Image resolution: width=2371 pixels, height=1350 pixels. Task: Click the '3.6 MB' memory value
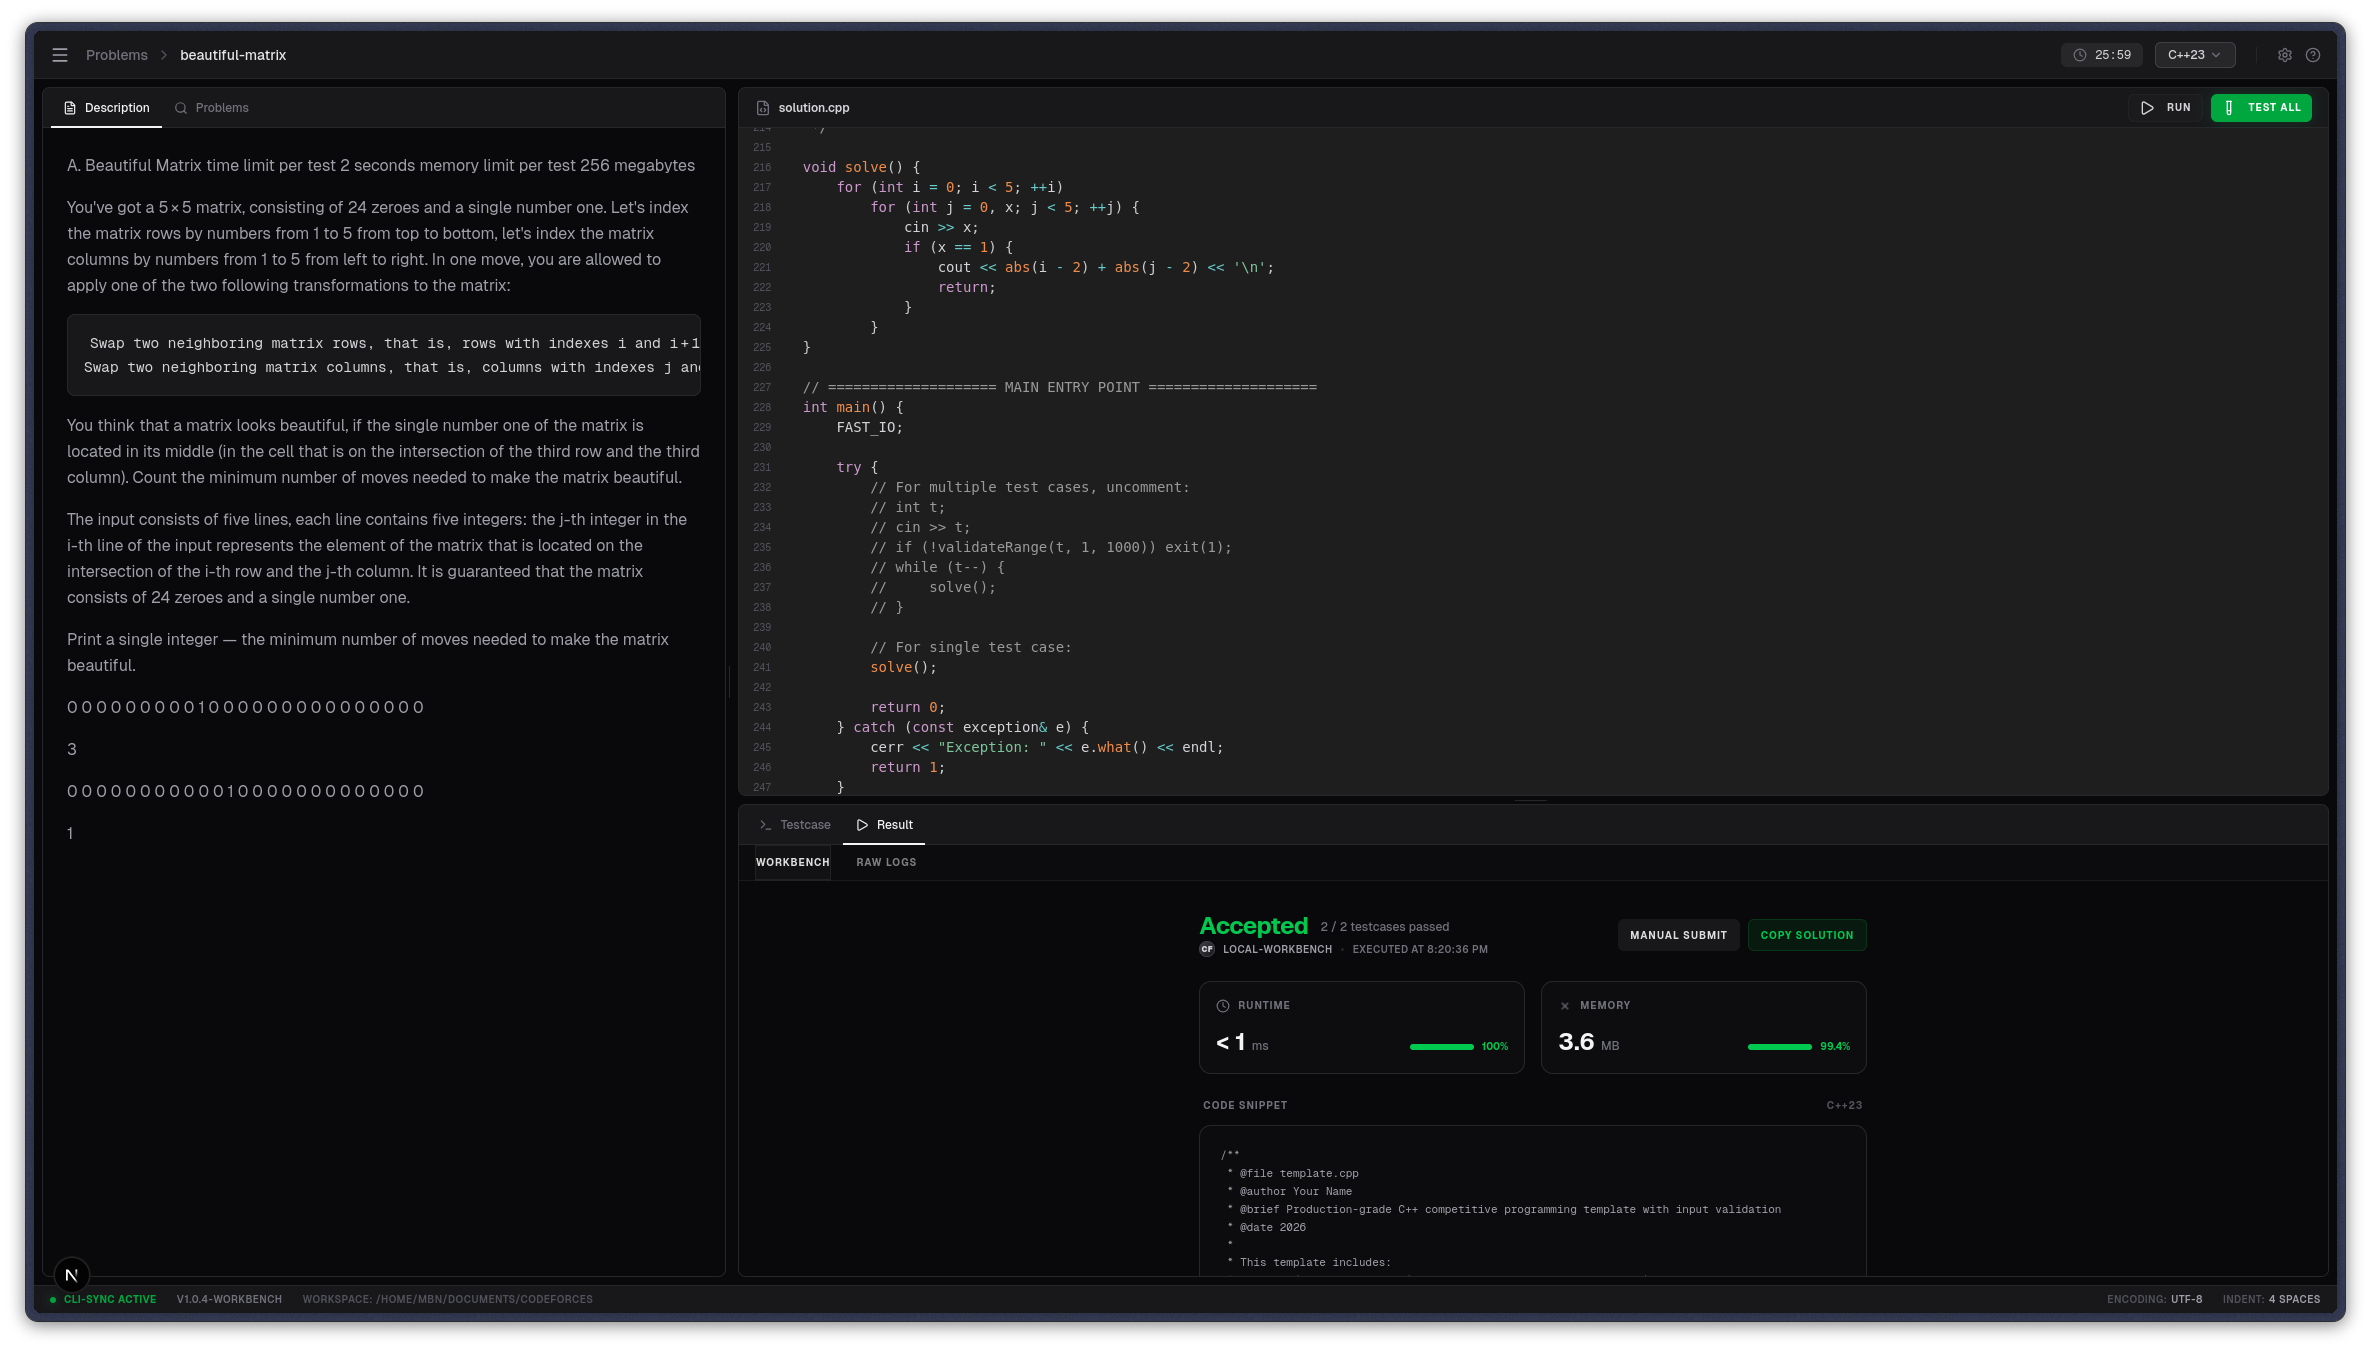pos(1588,1043)
